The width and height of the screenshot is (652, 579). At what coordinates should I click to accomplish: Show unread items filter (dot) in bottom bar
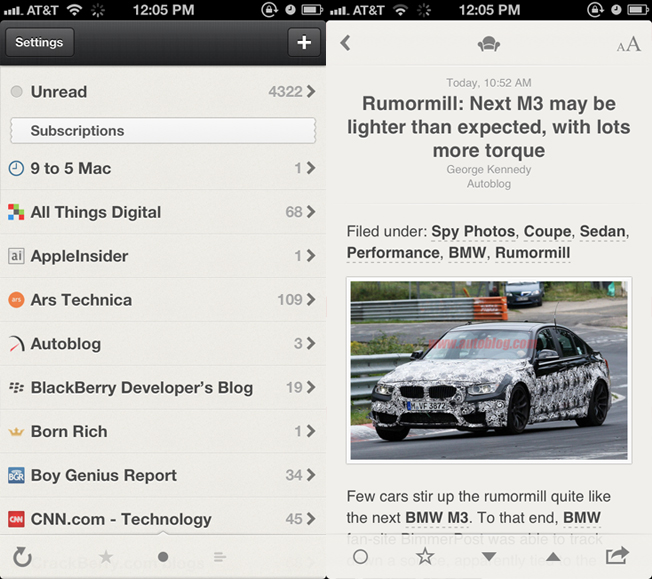pos(163,557)
